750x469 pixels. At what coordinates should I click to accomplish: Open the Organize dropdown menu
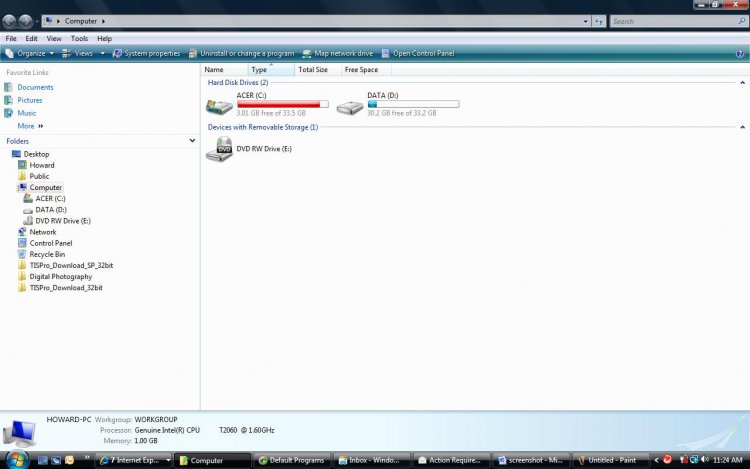tap(30, 53)
